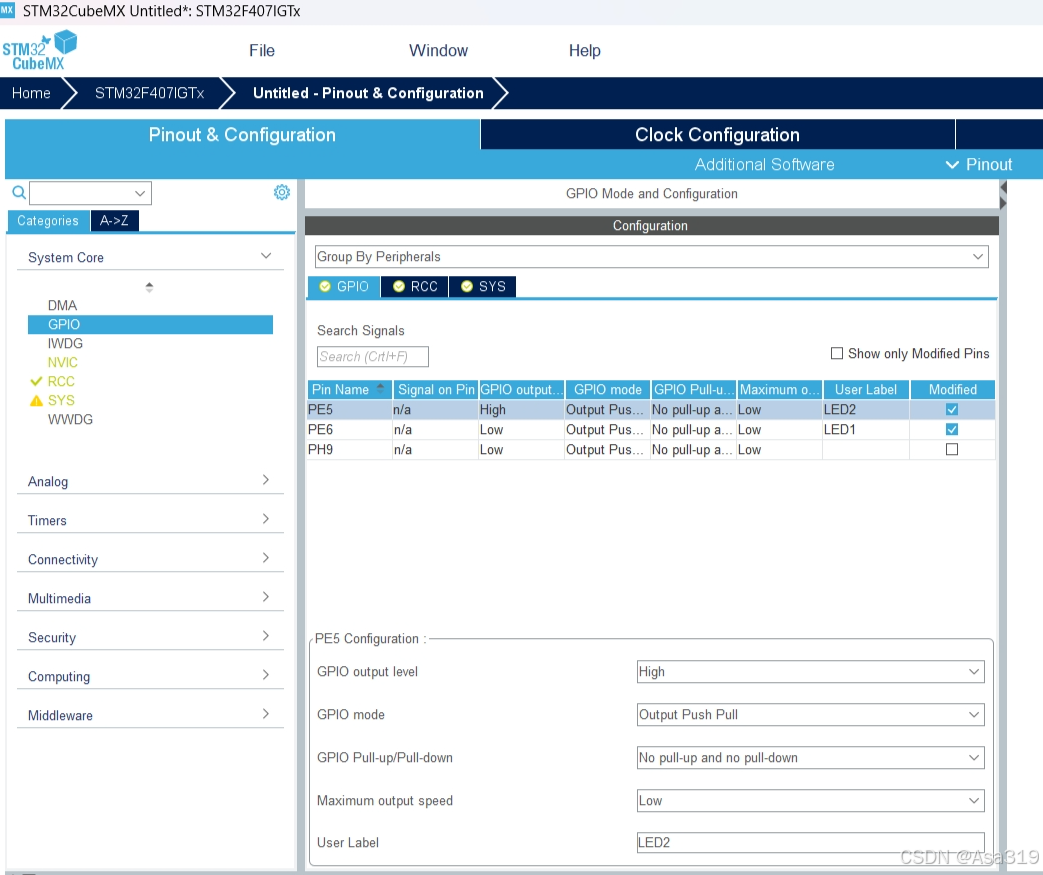Open the GPIO output level dropdown
Image resolution: width=1043 pixels, height=875 pixels.
810,671
